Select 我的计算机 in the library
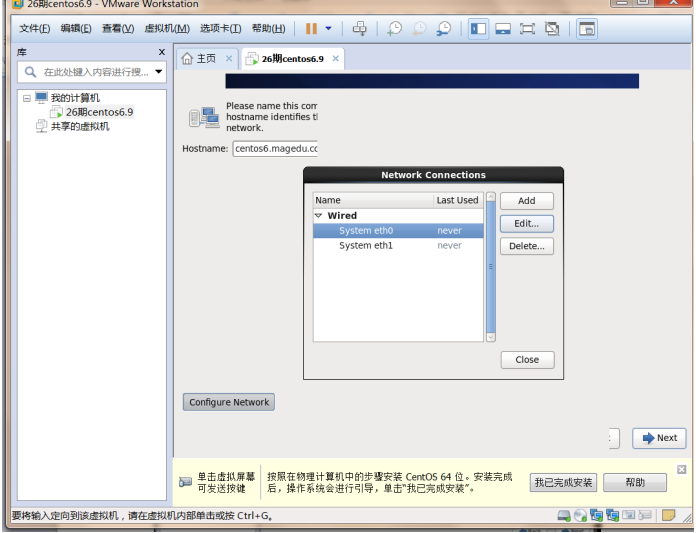The image size is (696, 533). tap(75, 98)
